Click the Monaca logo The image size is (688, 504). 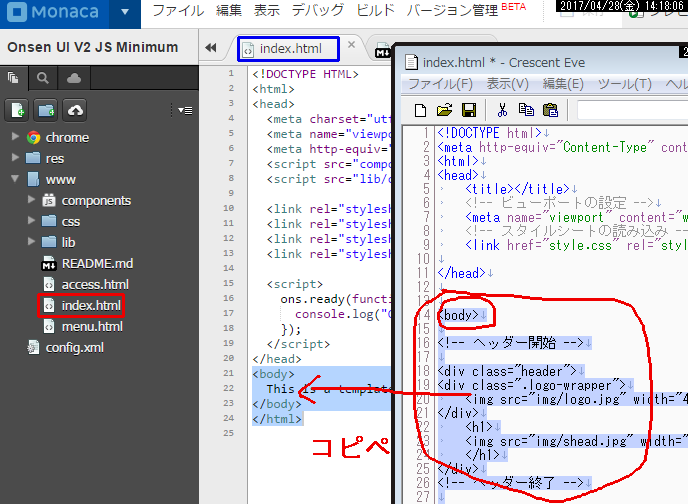(x=54, y=12)
